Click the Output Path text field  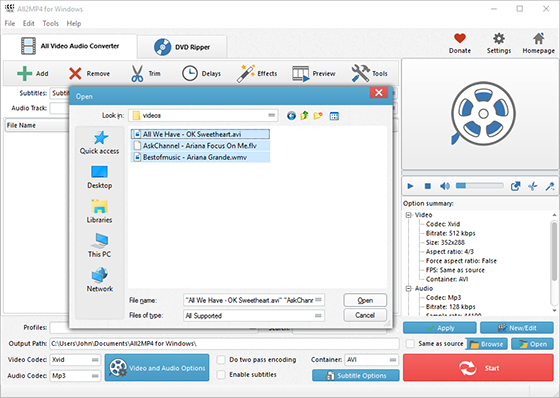tap(224, 344)
